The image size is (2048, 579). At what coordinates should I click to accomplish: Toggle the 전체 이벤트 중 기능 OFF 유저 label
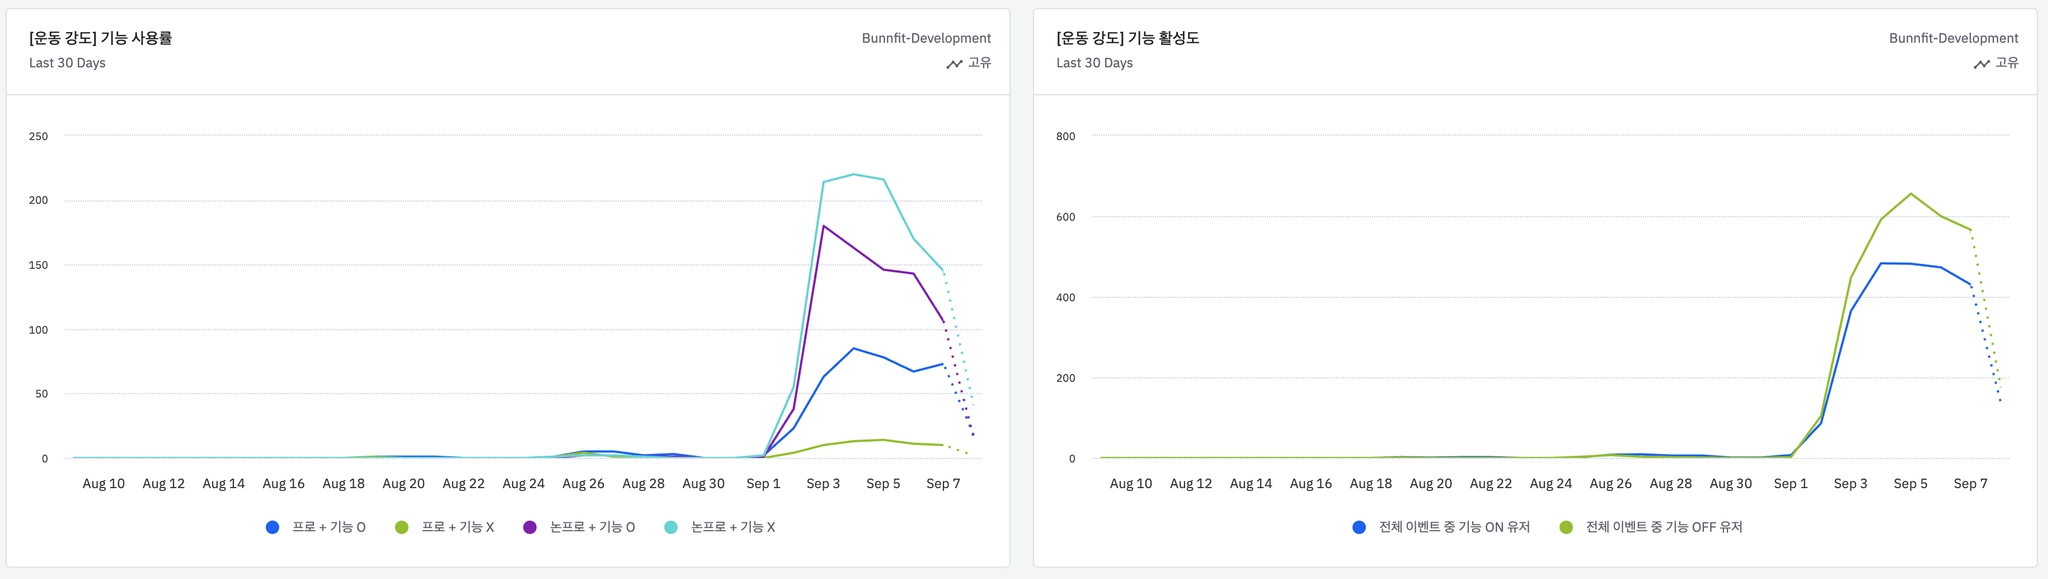click(1664, 527)
